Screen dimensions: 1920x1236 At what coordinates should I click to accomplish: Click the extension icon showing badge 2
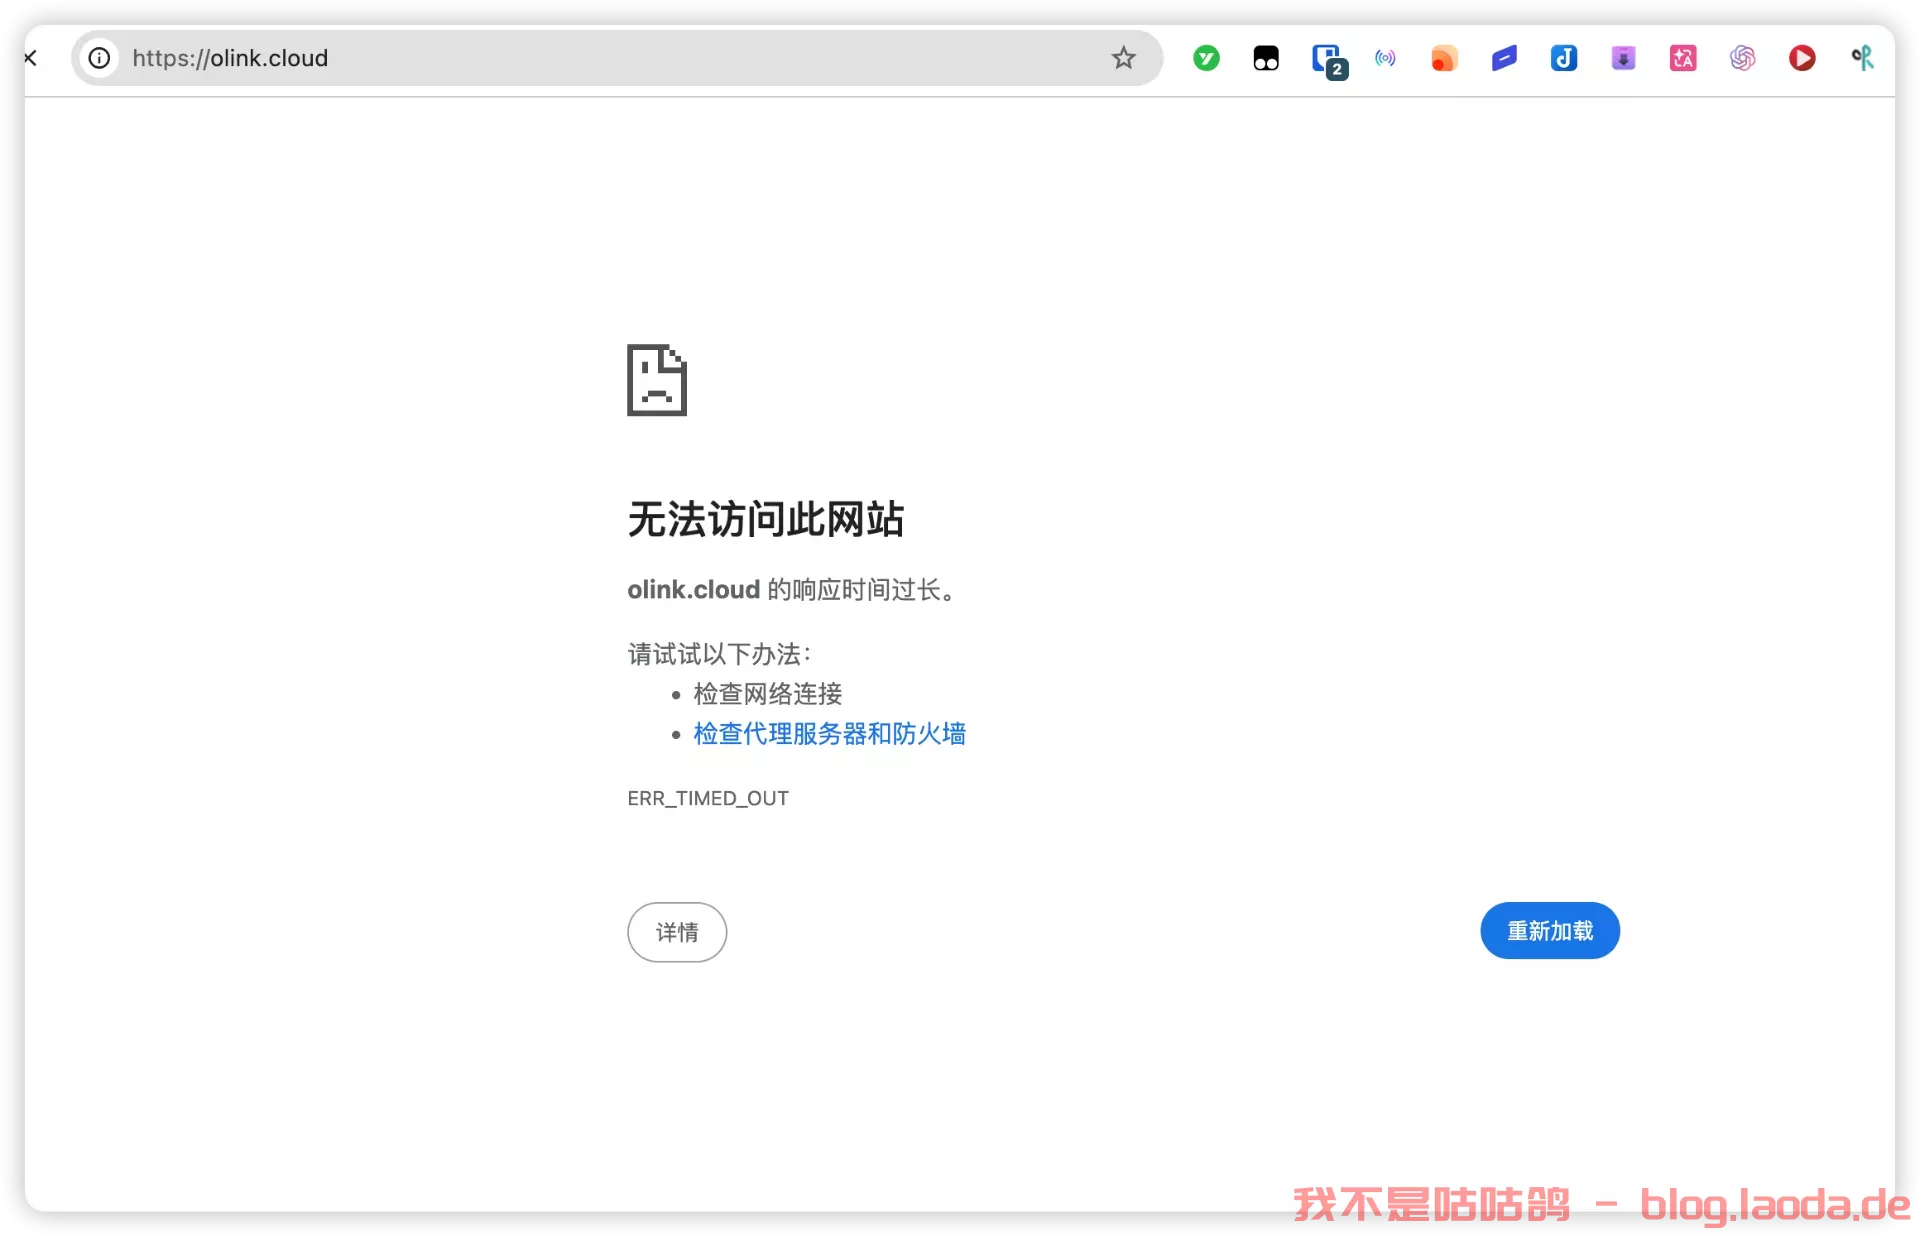[1330, 58]
